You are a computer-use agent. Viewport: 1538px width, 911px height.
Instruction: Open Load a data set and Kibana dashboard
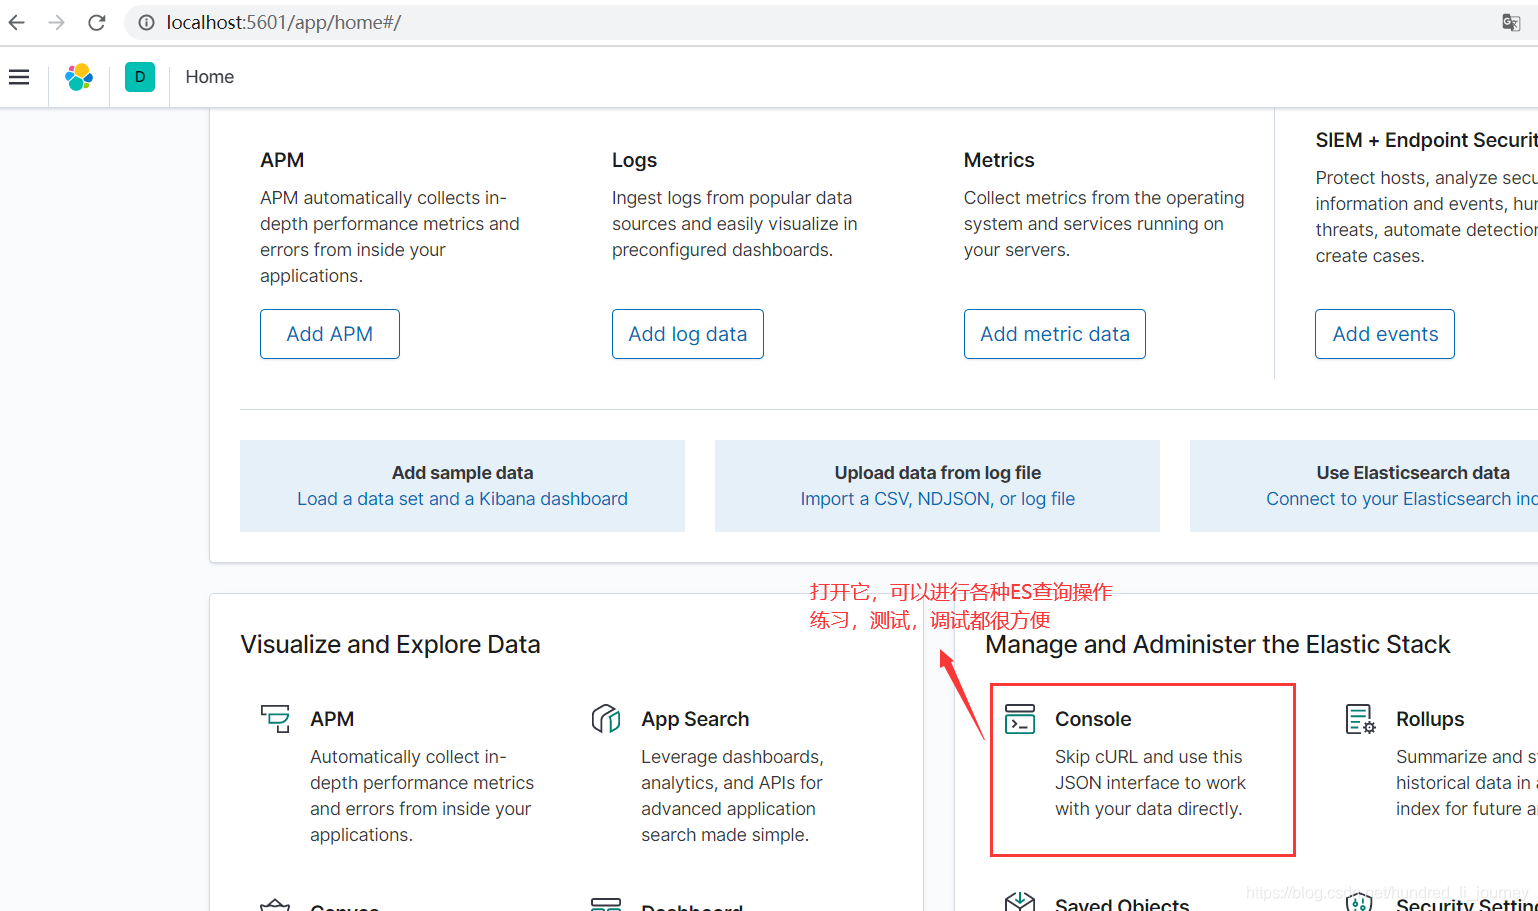(x=462, y=499)
